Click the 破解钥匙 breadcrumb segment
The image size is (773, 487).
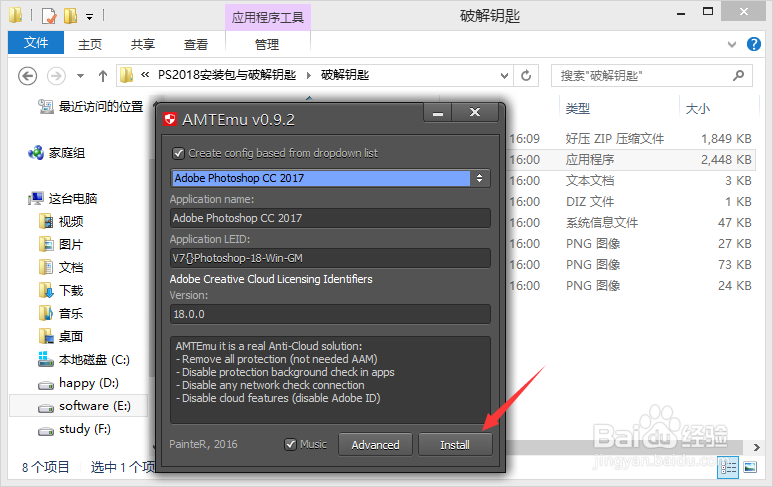coord(345,75)
